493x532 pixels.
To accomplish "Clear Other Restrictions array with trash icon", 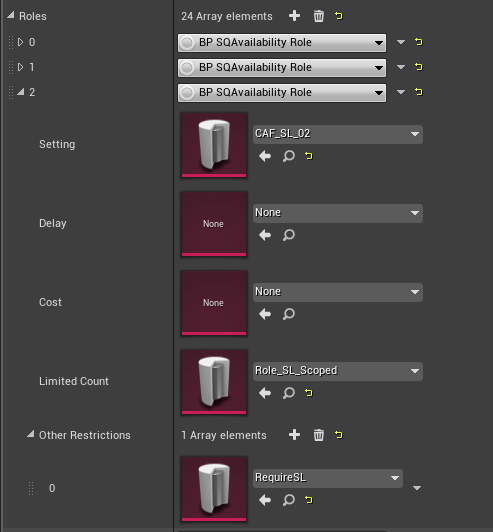I will pyautogui.click(x=318, y=435).
